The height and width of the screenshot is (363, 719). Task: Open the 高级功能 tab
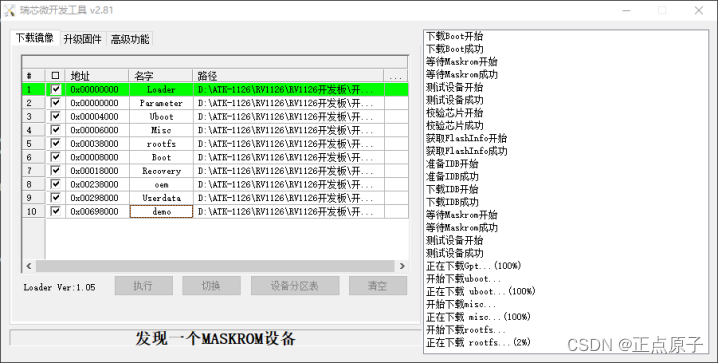130,39
